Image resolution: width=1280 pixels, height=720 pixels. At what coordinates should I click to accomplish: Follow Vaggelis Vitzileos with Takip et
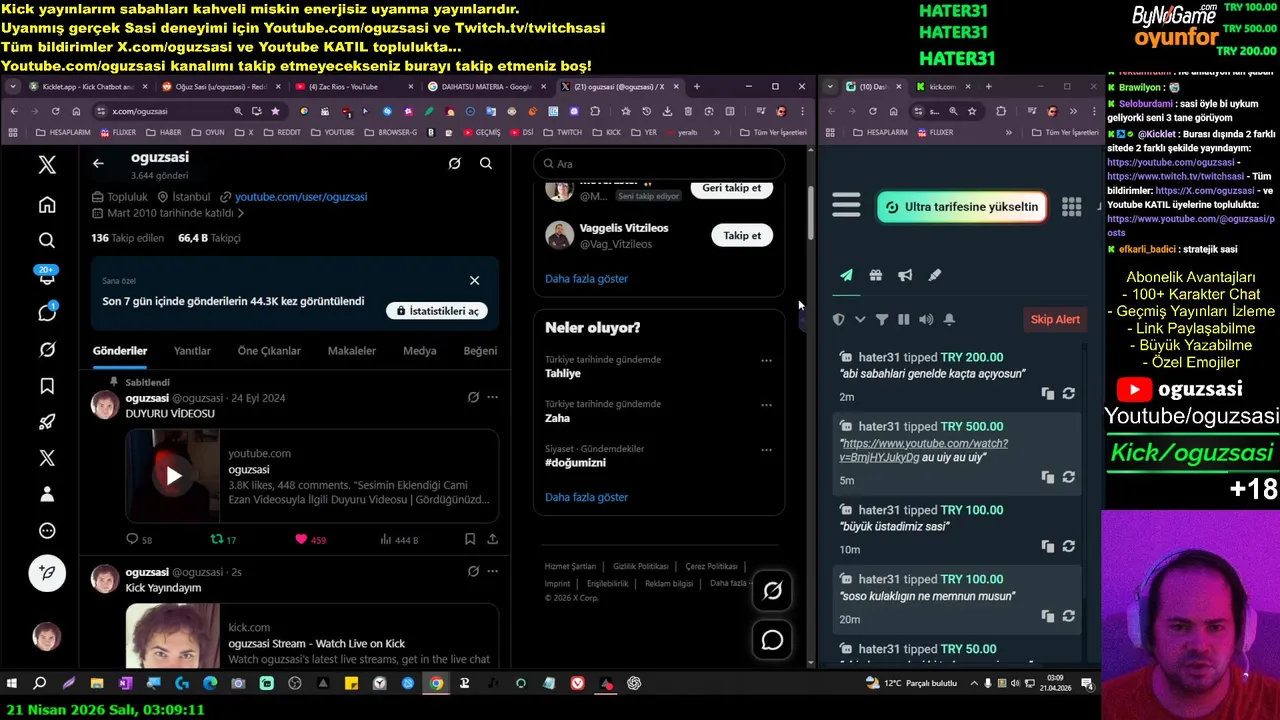[x=742, y=236]
